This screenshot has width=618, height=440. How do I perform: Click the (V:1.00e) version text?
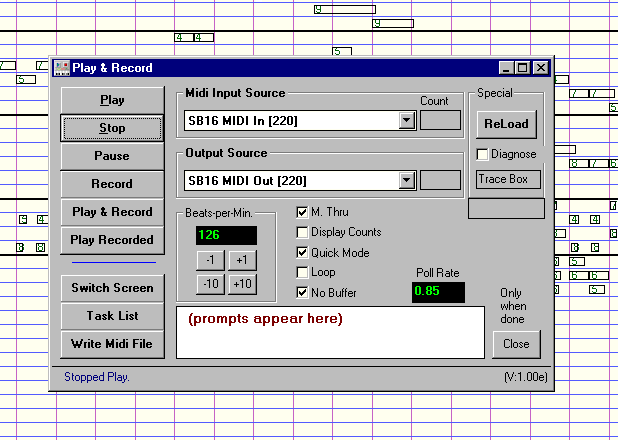526,377
